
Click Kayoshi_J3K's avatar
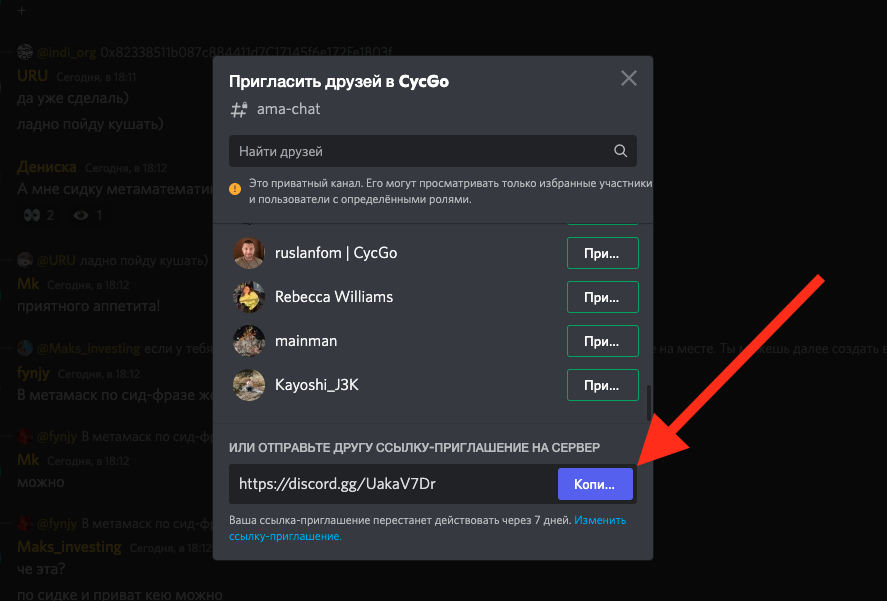pos(249,385)
